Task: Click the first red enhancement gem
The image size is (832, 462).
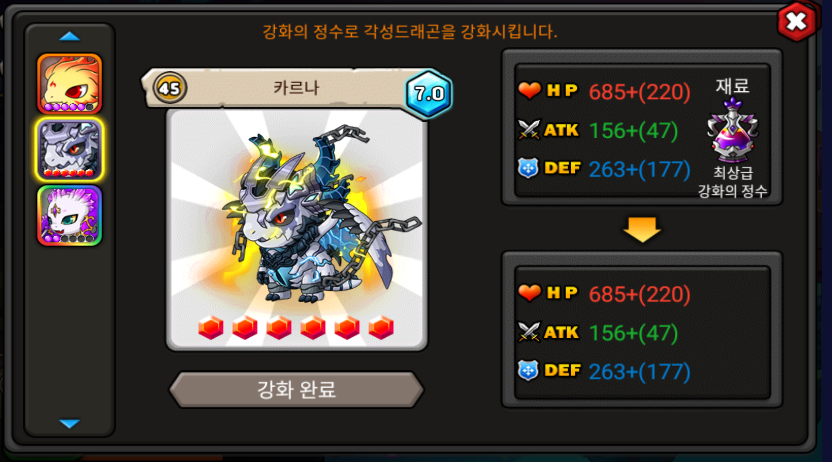Action: point(211,328)
